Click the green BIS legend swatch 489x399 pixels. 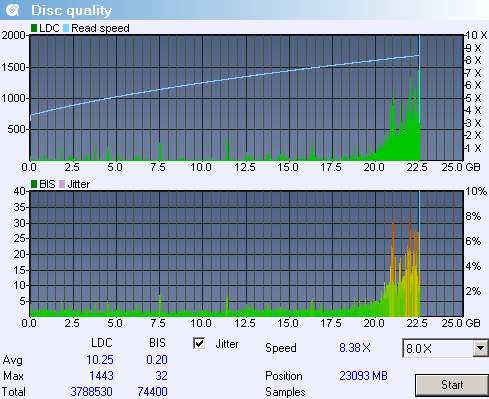[34, 184]
